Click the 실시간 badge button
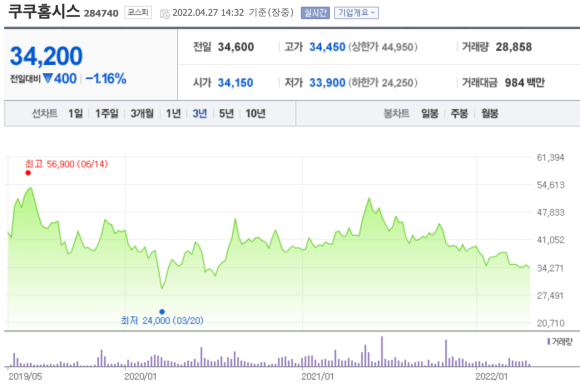The image size is (580, 388). (x=315, y=13)
